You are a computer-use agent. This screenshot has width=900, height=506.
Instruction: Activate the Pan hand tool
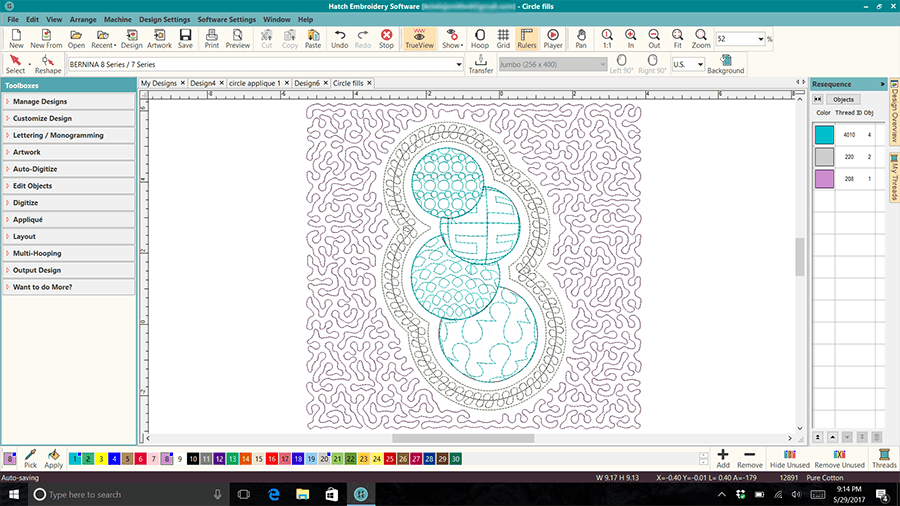click(x=581, y=39)
